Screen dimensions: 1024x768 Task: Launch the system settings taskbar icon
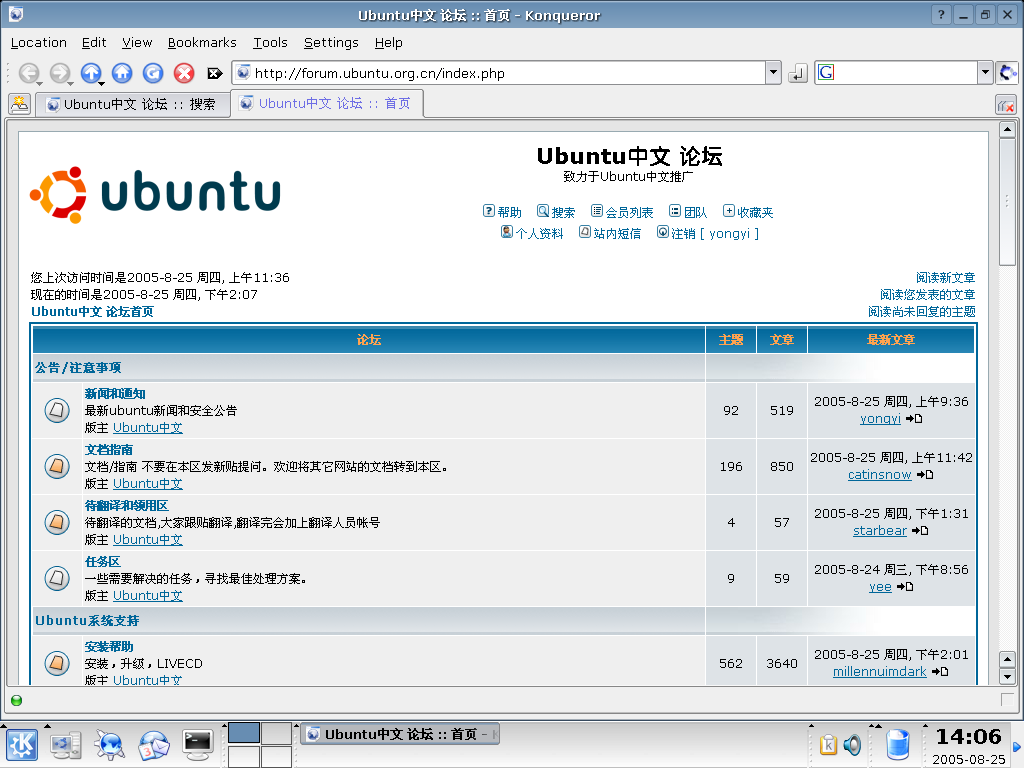tap(66, 745)
